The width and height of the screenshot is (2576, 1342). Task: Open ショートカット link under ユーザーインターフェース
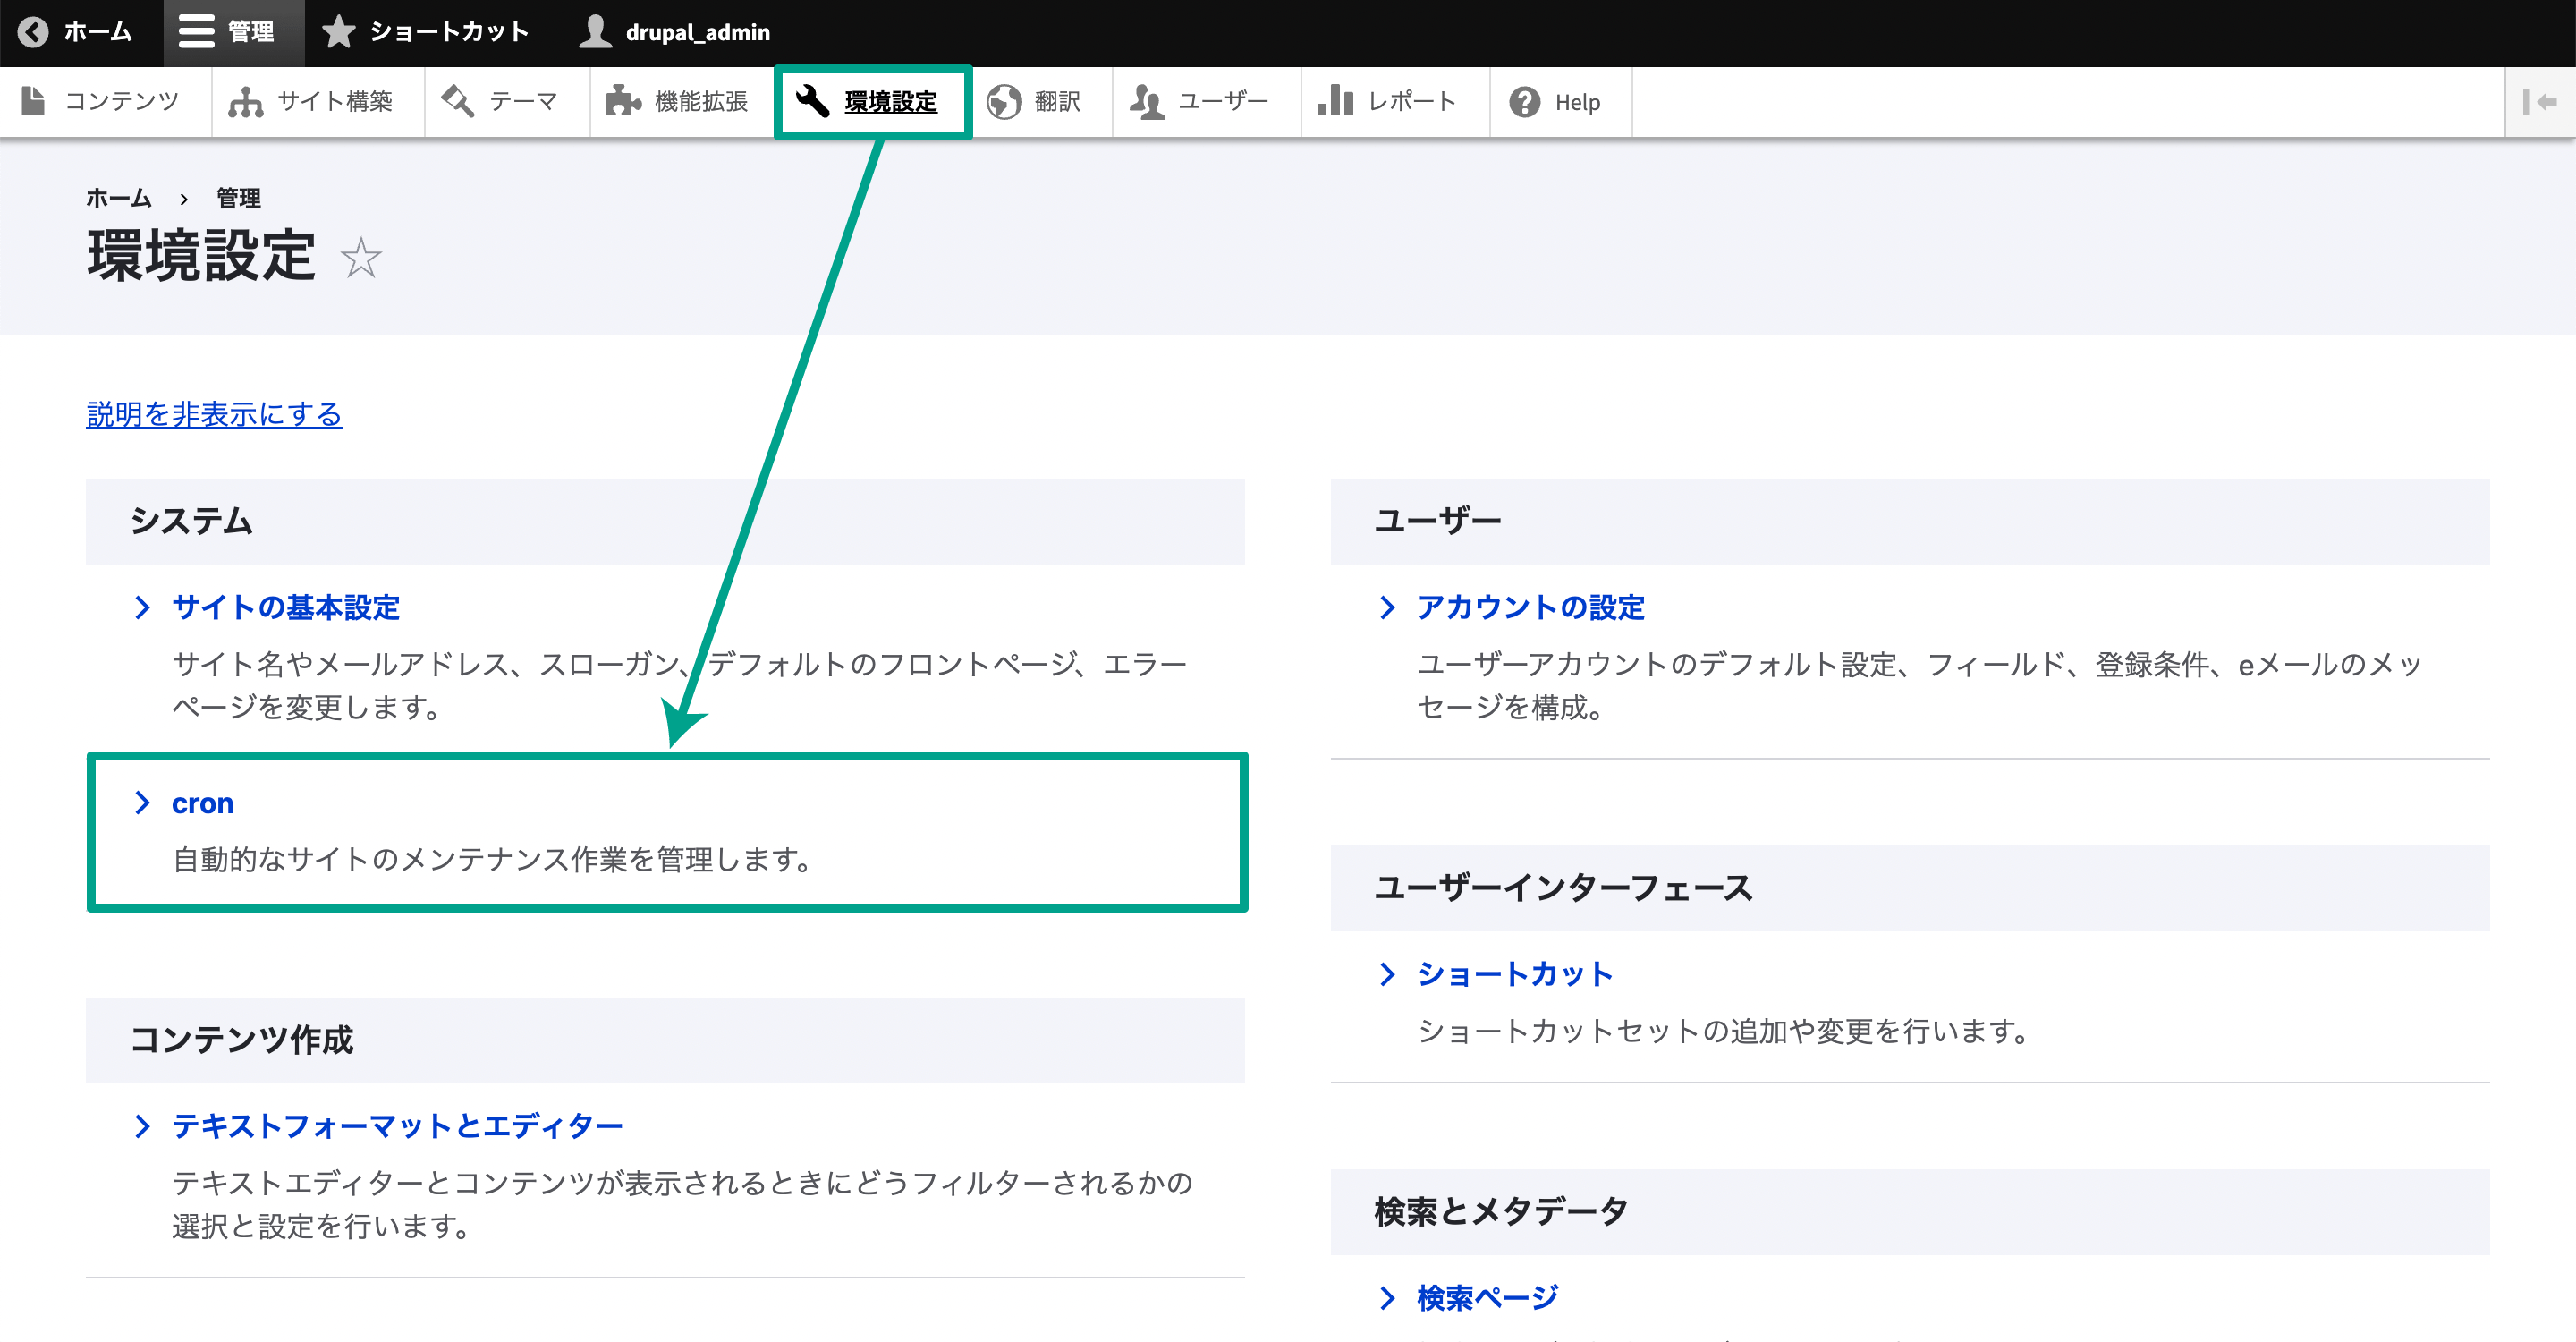coord(1515,974)
